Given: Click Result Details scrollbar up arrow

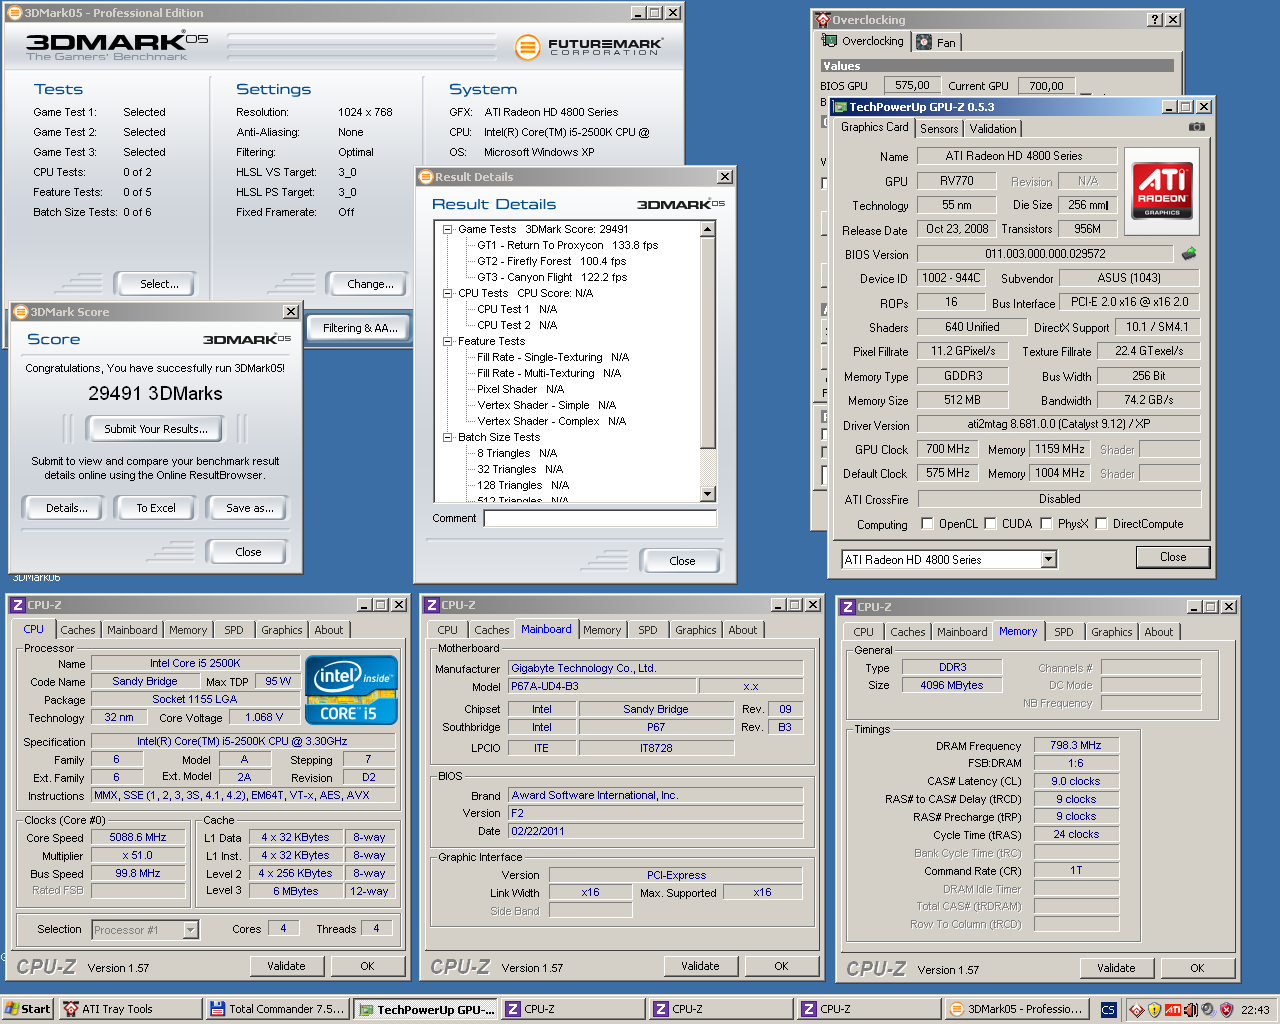Looking at the screenshot, I should pos(708,229).
